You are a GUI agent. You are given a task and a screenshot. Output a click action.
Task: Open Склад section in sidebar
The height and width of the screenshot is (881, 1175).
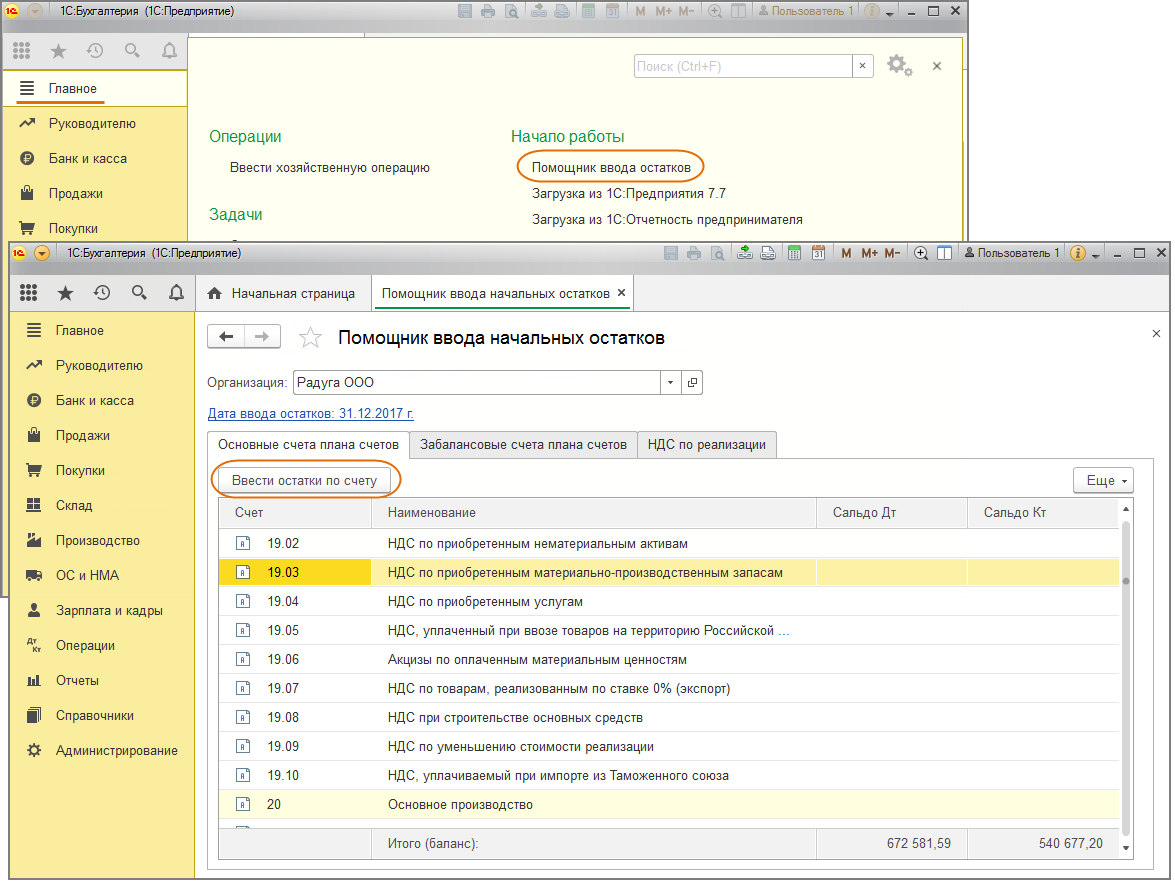click(x=73, y=506)
